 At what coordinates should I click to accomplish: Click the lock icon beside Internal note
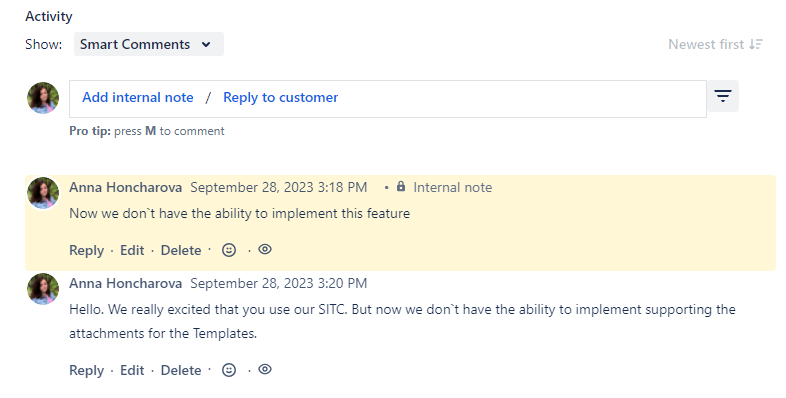coord(401,186)
